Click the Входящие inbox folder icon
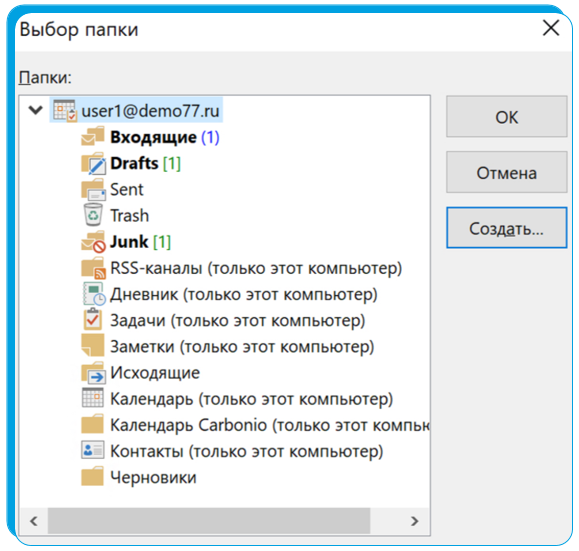The height and width of the screenshot is (551, 579). (x=92, y=136)
